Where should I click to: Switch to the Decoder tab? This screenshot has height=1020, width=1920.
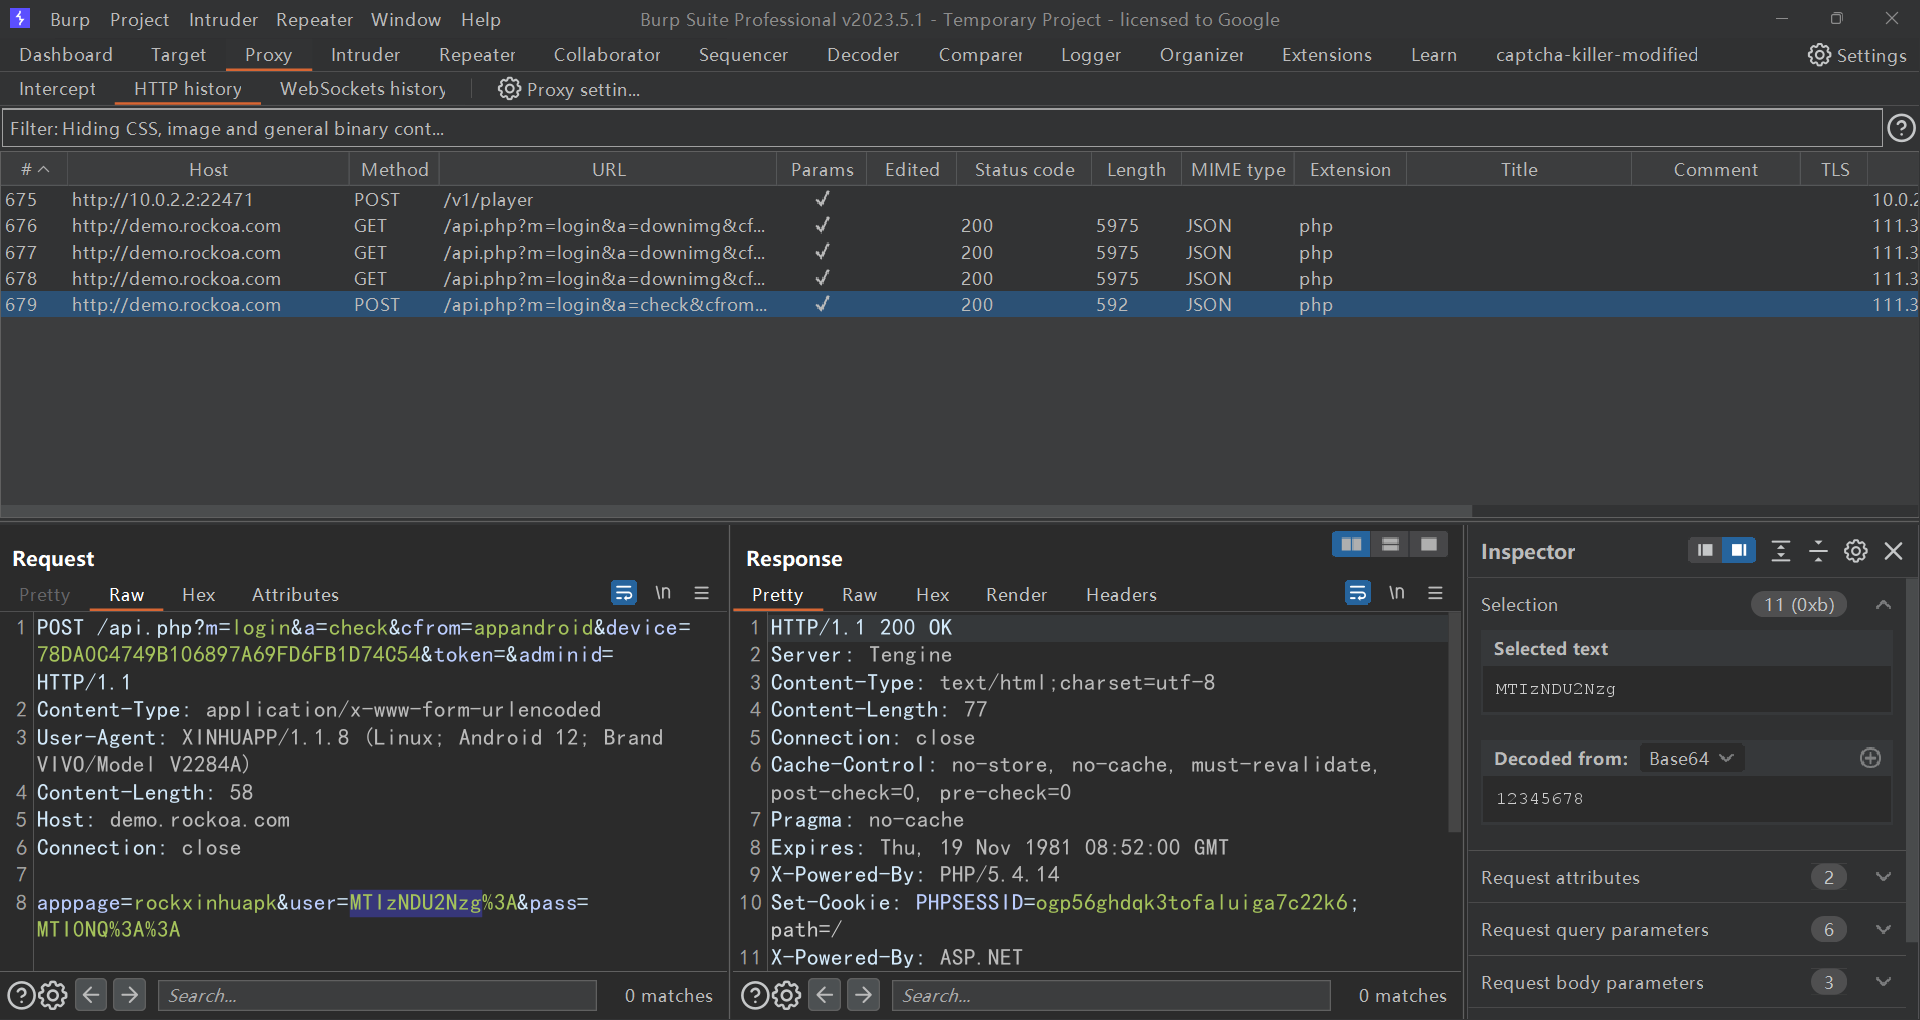pos(863,55)
